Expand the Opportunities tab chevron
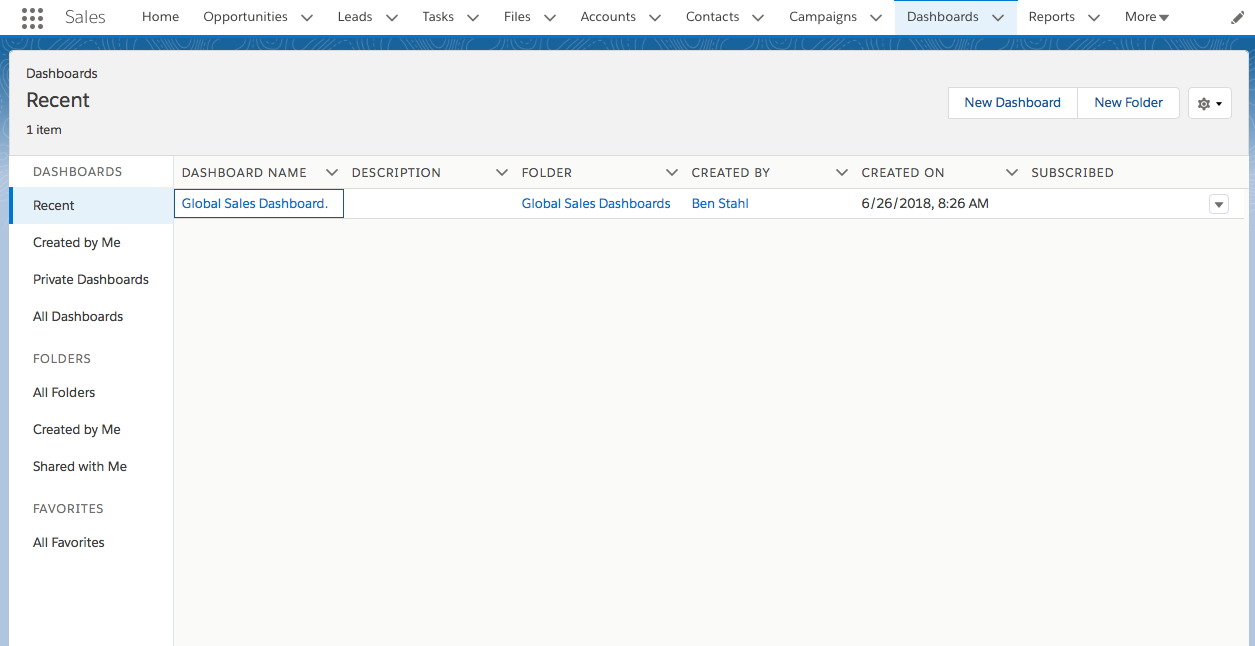 (x=307, y=17)
